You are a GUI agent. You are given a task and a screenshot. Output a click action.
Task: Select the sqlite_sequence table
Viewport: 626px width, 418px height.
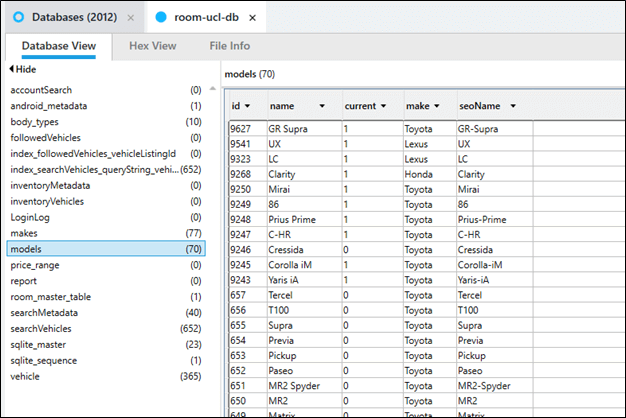(x=106, y=361)
